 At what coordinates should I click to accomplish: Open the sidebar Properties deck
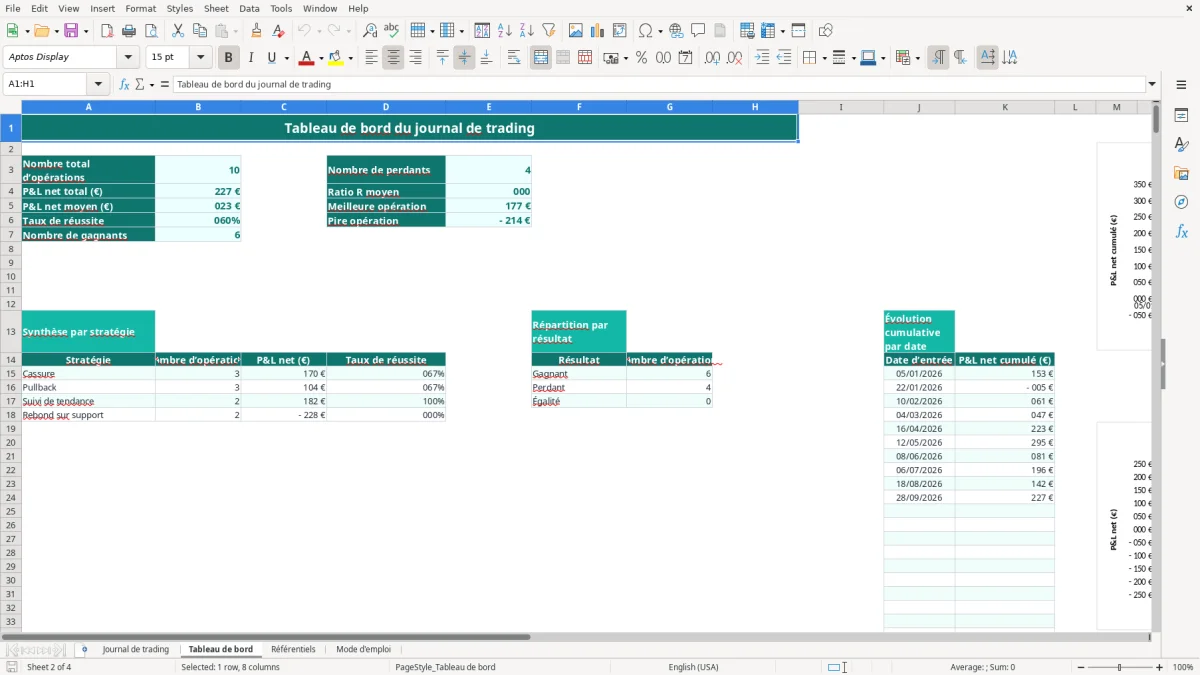click(x=1181, y=115)
